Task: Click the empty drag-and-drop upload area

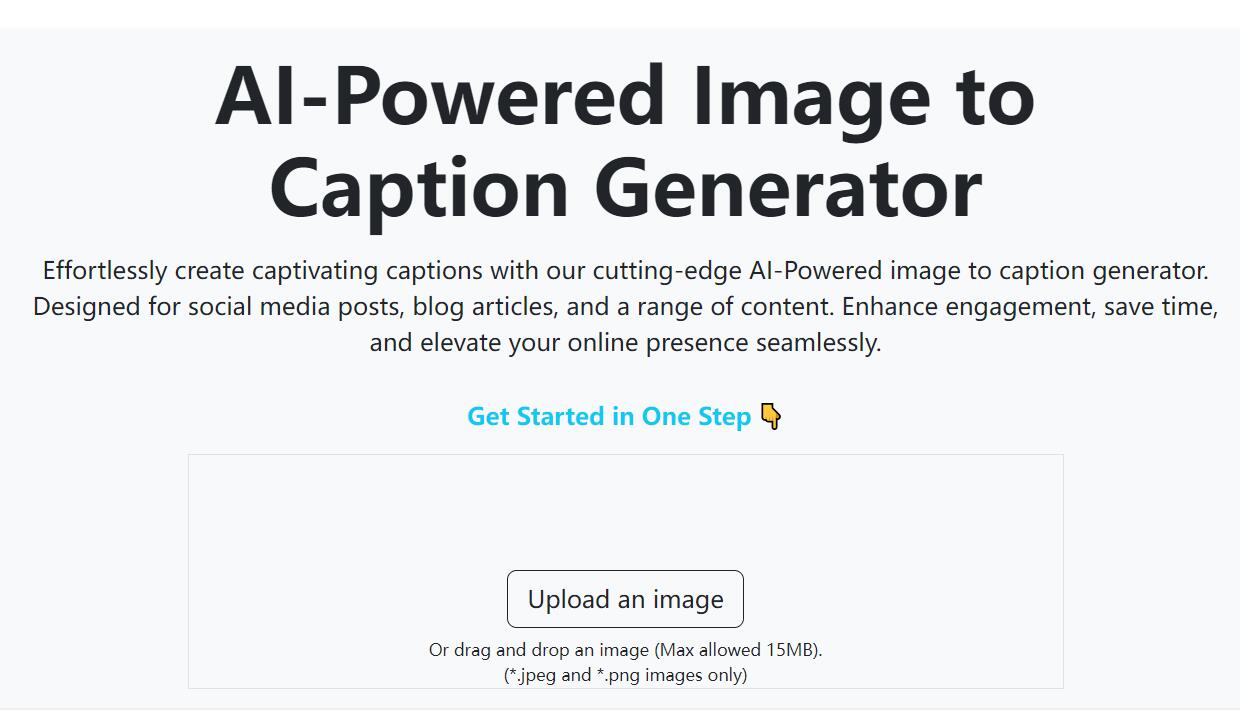Action: point(625,512)
